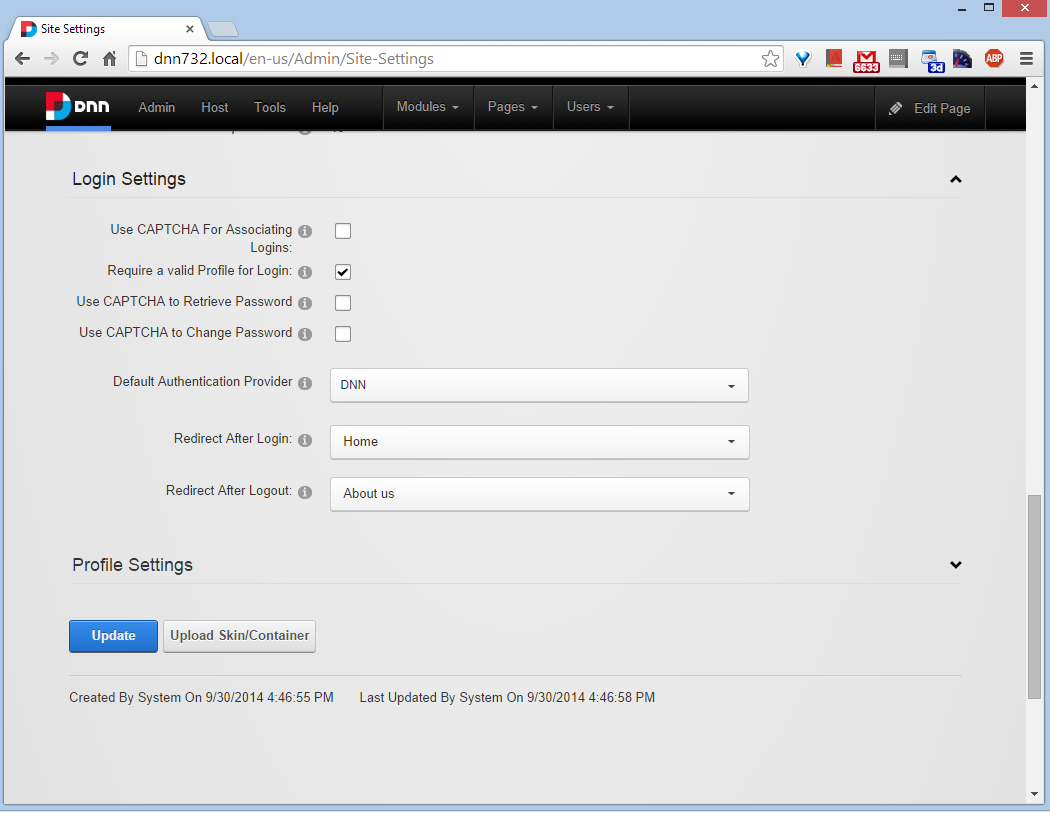
Task: Open the Modules dropdown menu
Action: 428,107
